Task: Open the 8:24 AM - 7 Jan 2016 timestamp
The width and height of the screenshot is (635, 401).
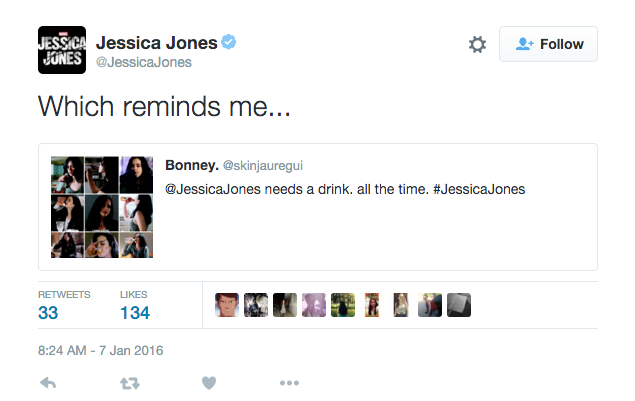Action: (x=100, y=351)
